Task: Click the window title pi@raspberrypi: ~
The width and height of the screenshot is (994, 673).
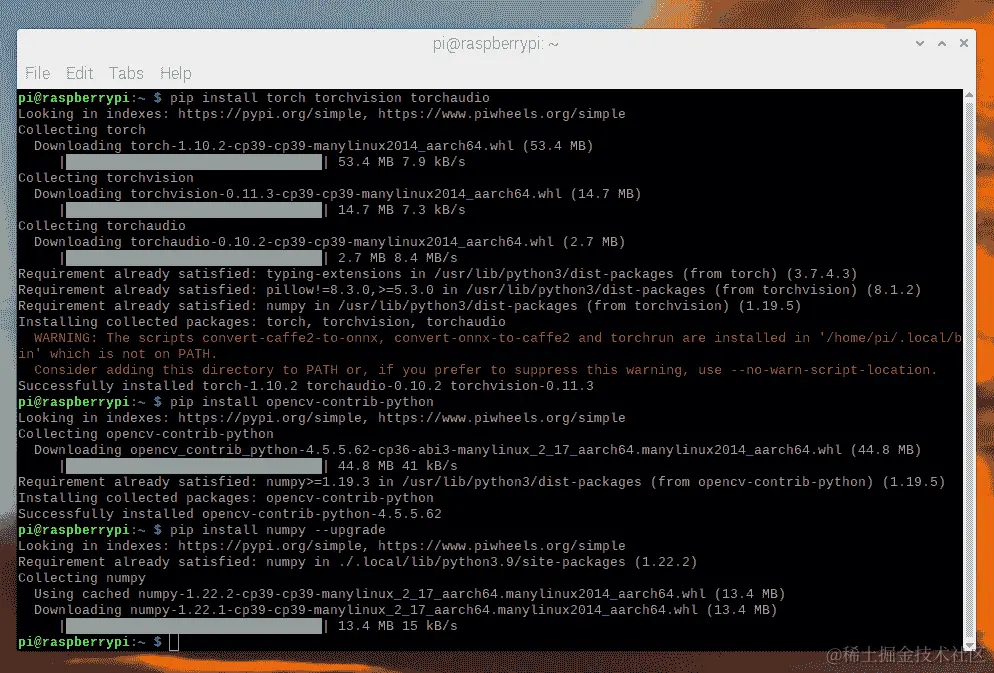Action: 496,44
